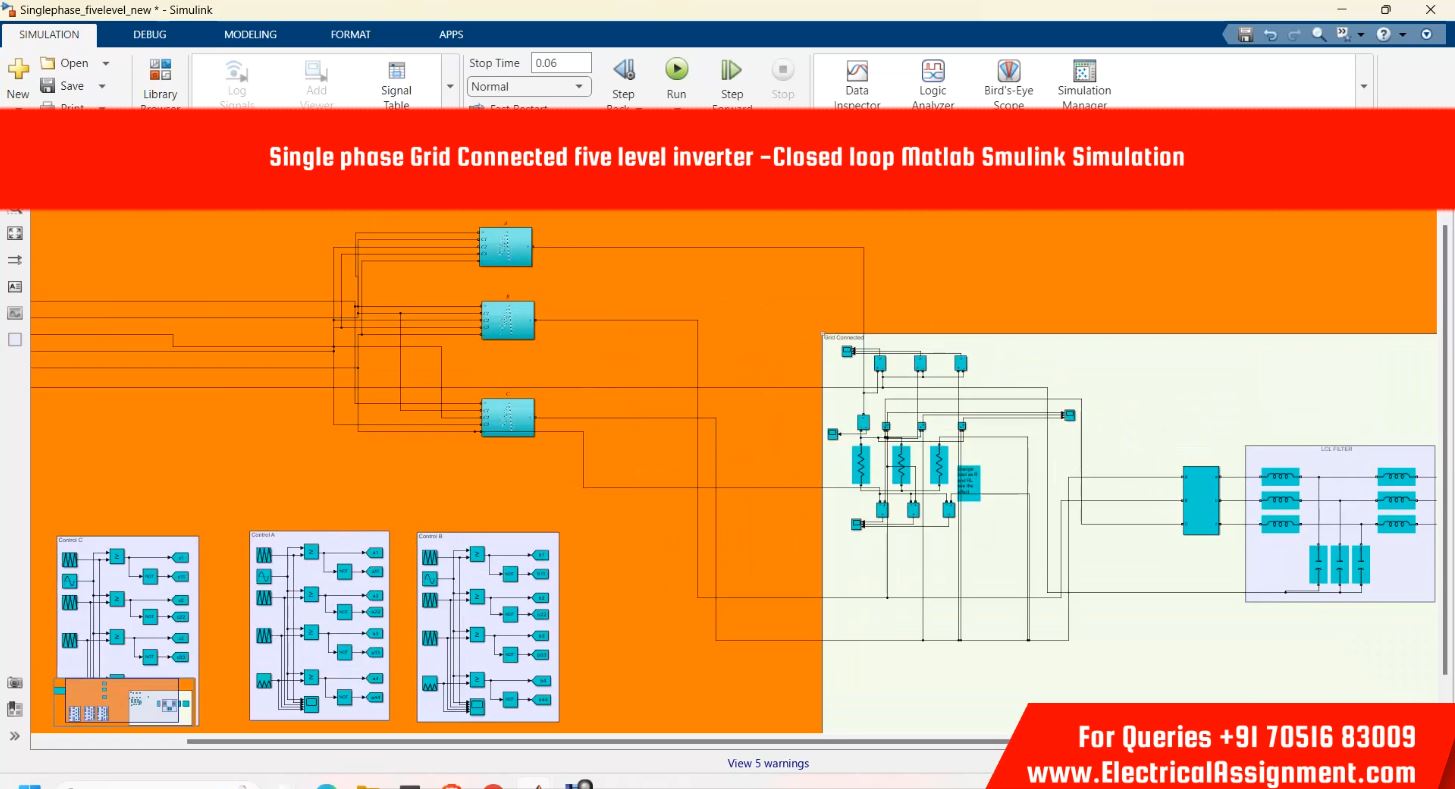Open the Logic Analyzer tool
1455x789 pixels.
[933, 72]
